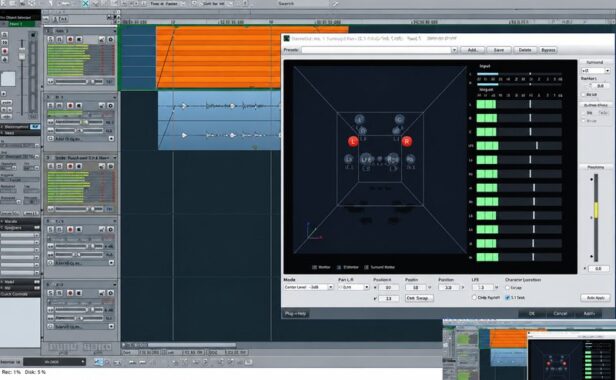Solo track 2 with its S button
The width and height of the screenshot is (616, 380).
pyautogui.click(x=51, y=105)
